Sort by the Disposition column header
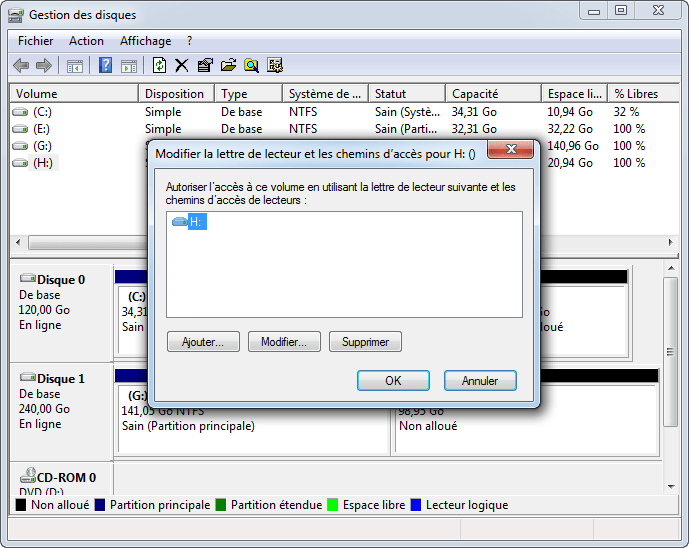Image resolution: width=689 pixels, height=548 pixels. tap(176, 94)
